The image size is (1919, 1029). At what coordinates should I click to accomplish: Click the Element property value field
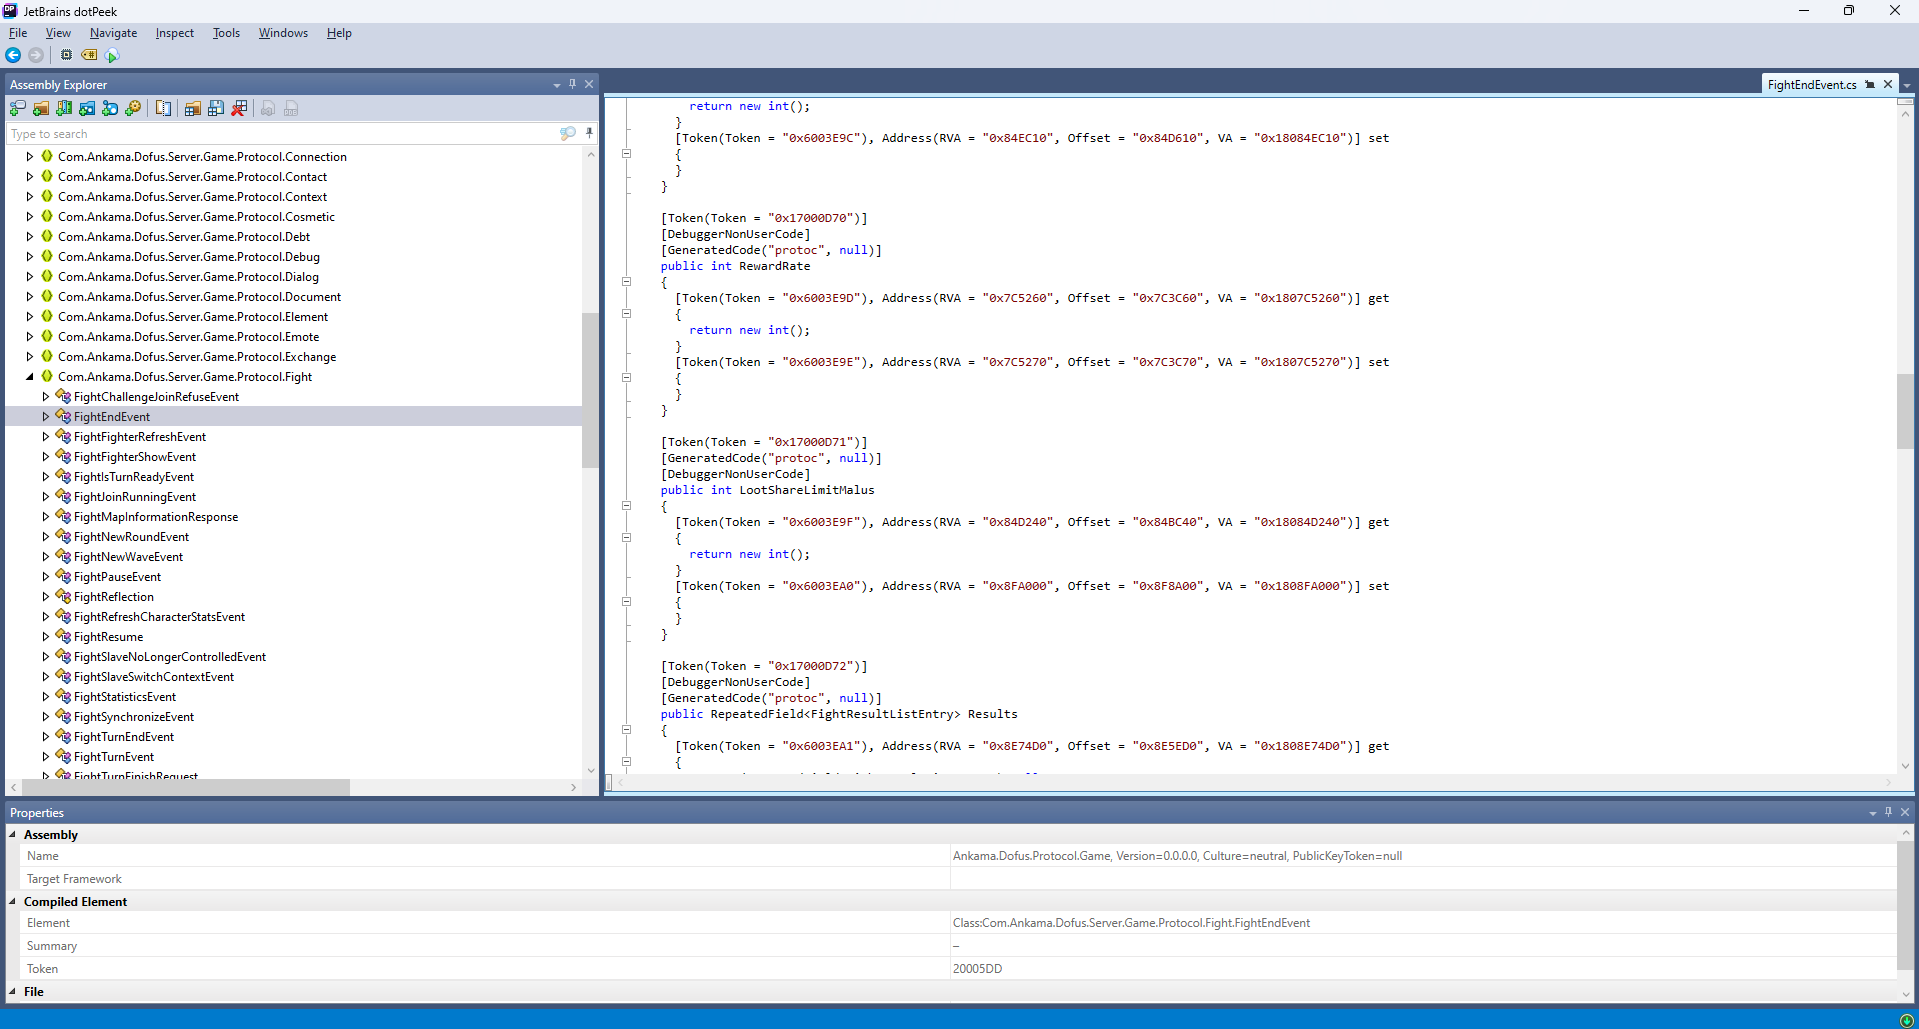pos(1423,923)
